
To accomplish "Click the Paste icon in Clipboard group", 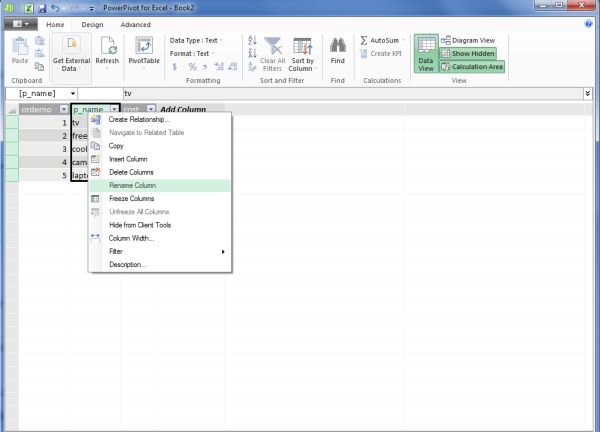I will pos(20,47).
